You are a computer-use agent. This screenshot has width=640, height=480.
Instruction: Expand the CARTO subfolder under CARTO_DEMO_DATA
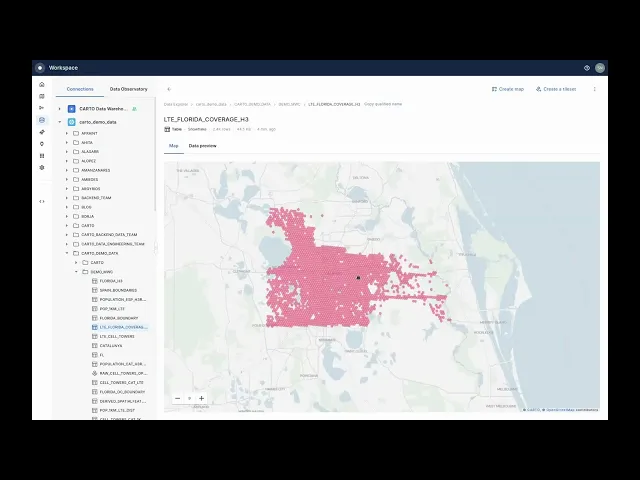[x=76, y=262]
